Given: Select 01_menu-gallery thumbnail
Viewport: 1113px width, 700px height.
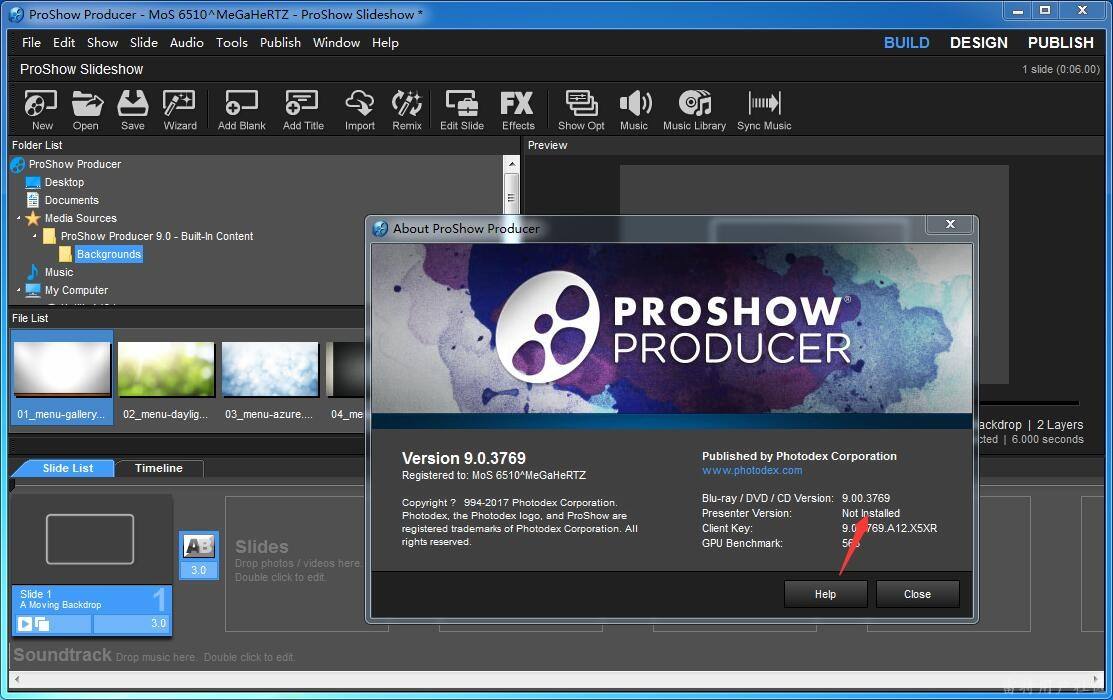Looking at the screenshot, I should tap(62, 378).
